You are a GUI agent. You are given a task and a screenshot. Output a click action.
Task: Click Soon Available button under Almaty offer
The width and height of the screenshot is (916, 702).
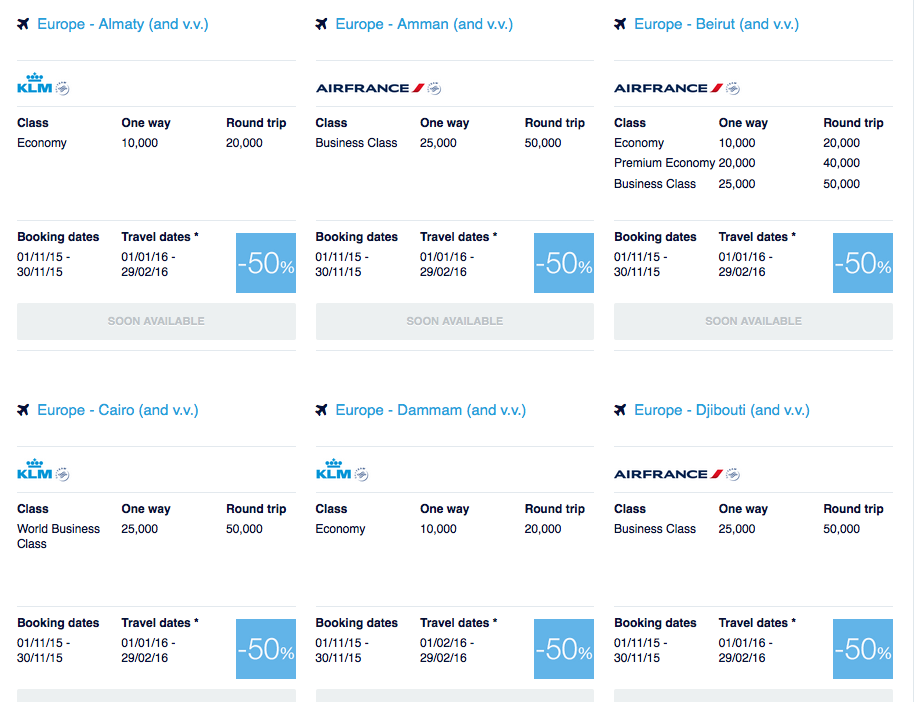[156, 321]
